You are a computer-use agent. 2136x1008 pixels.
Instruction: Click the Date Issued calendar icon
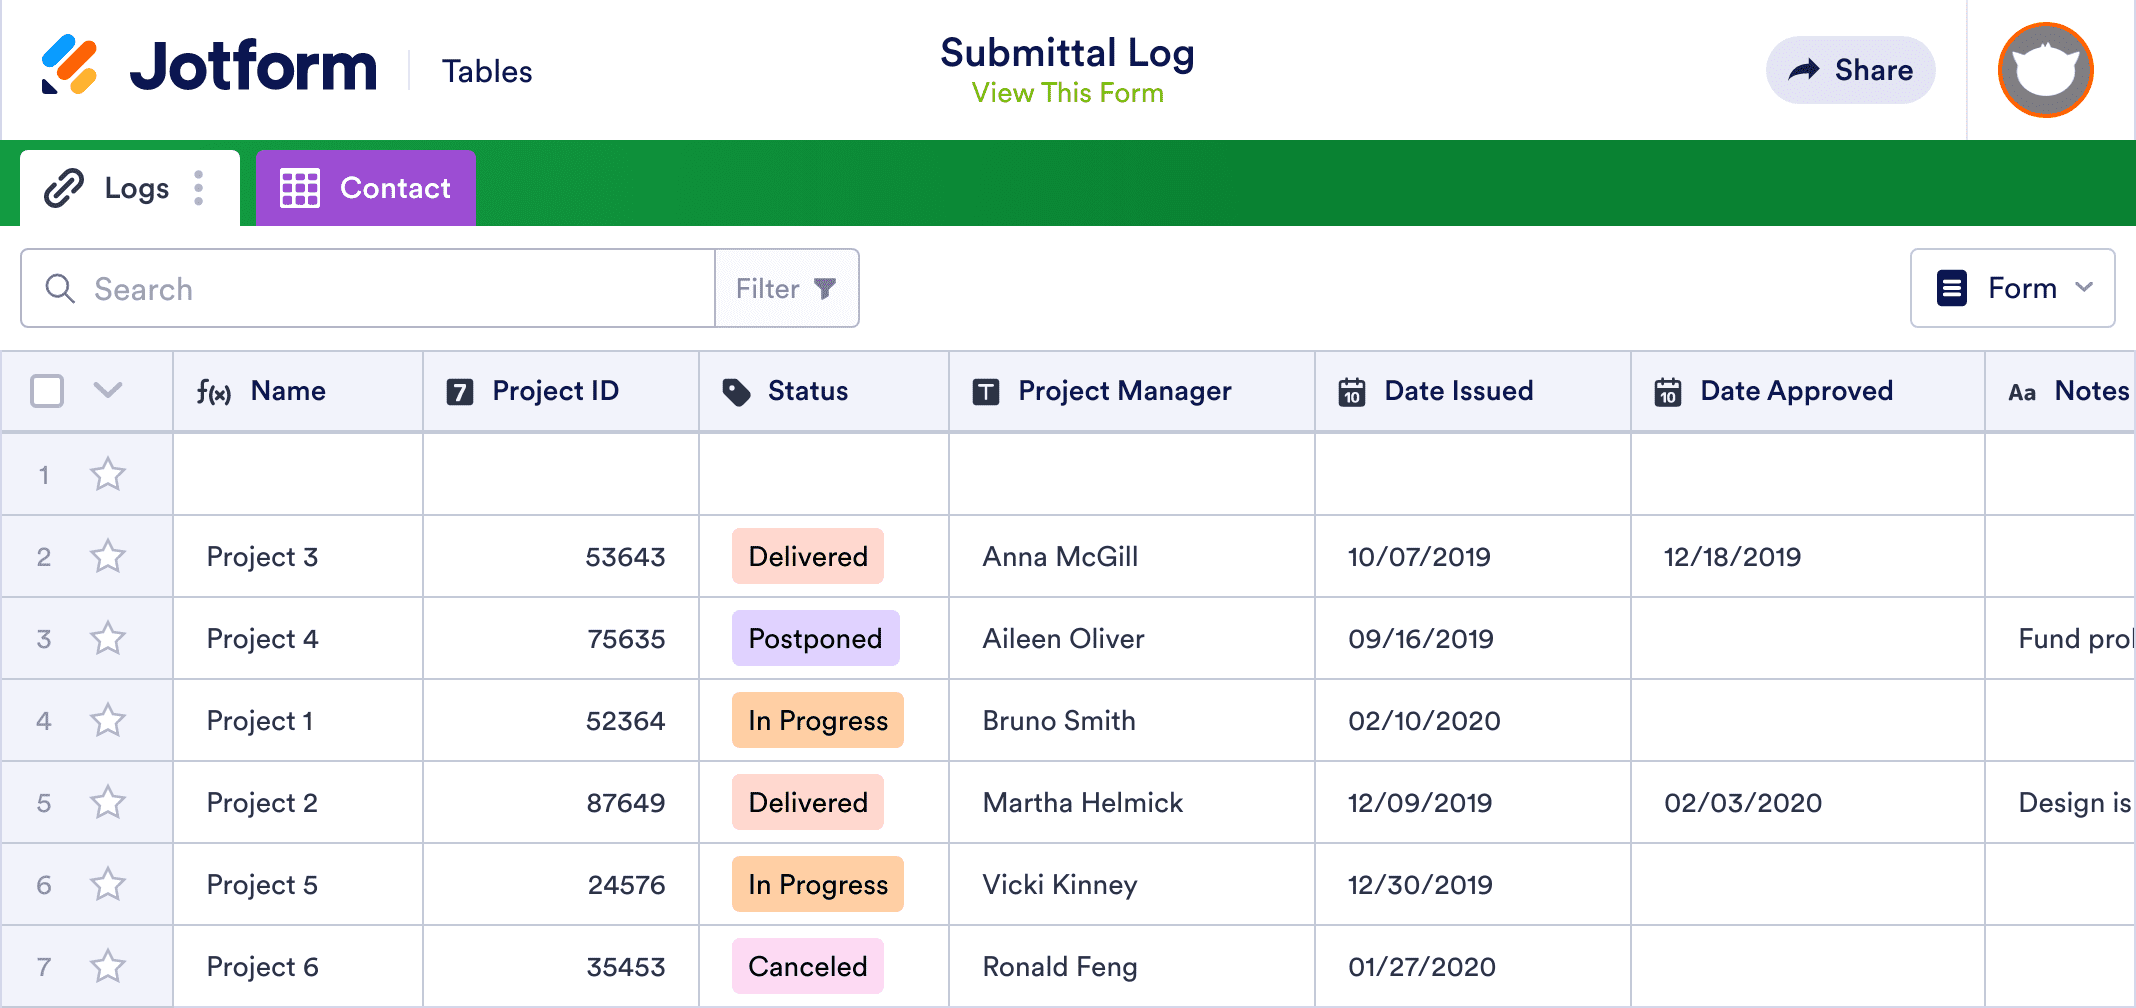[x=1352, y=392]
